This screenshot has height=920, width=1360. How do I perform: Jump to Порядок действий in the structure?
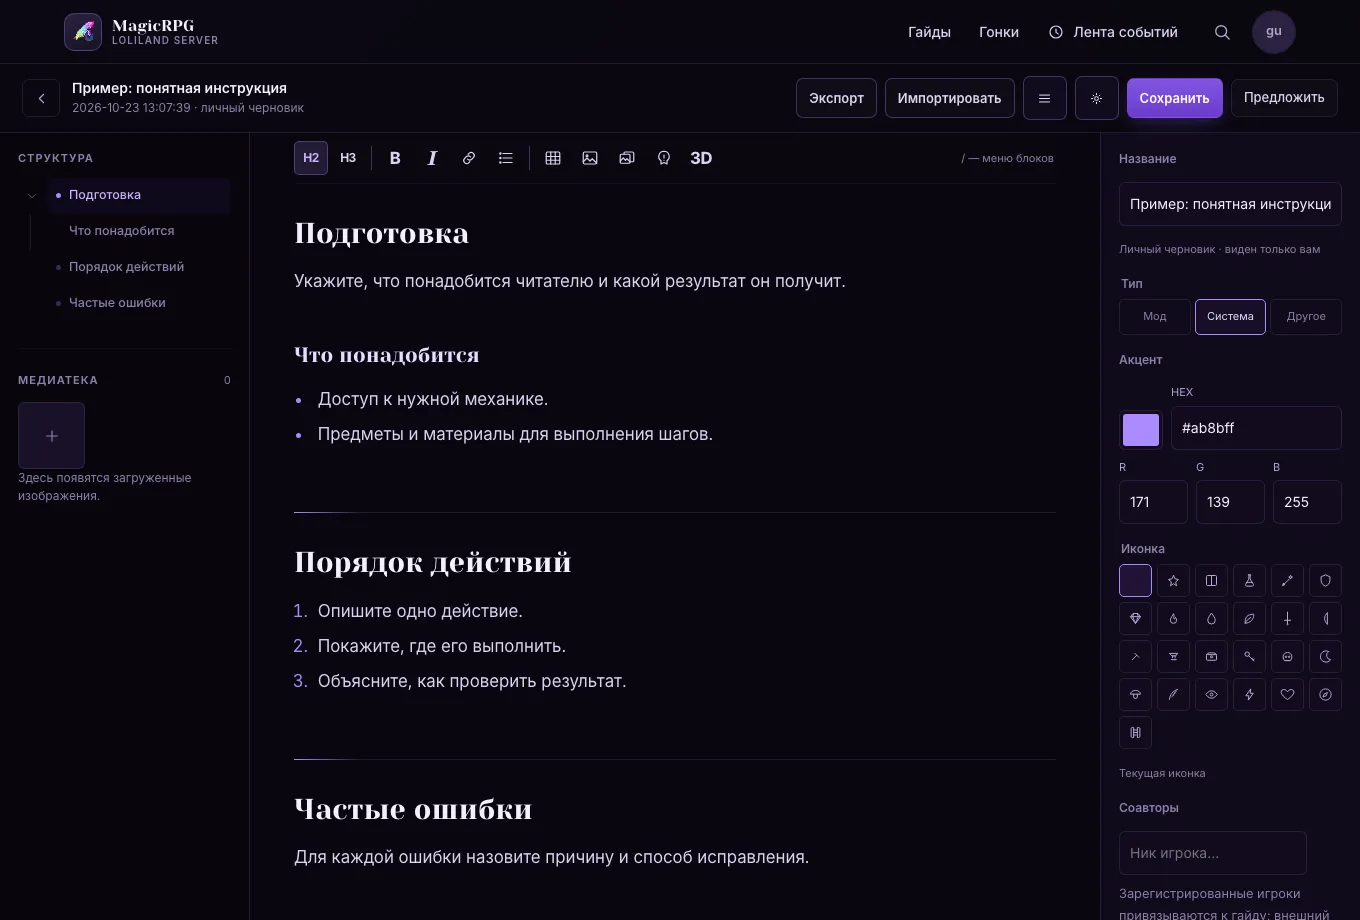(x=126, y=267)
